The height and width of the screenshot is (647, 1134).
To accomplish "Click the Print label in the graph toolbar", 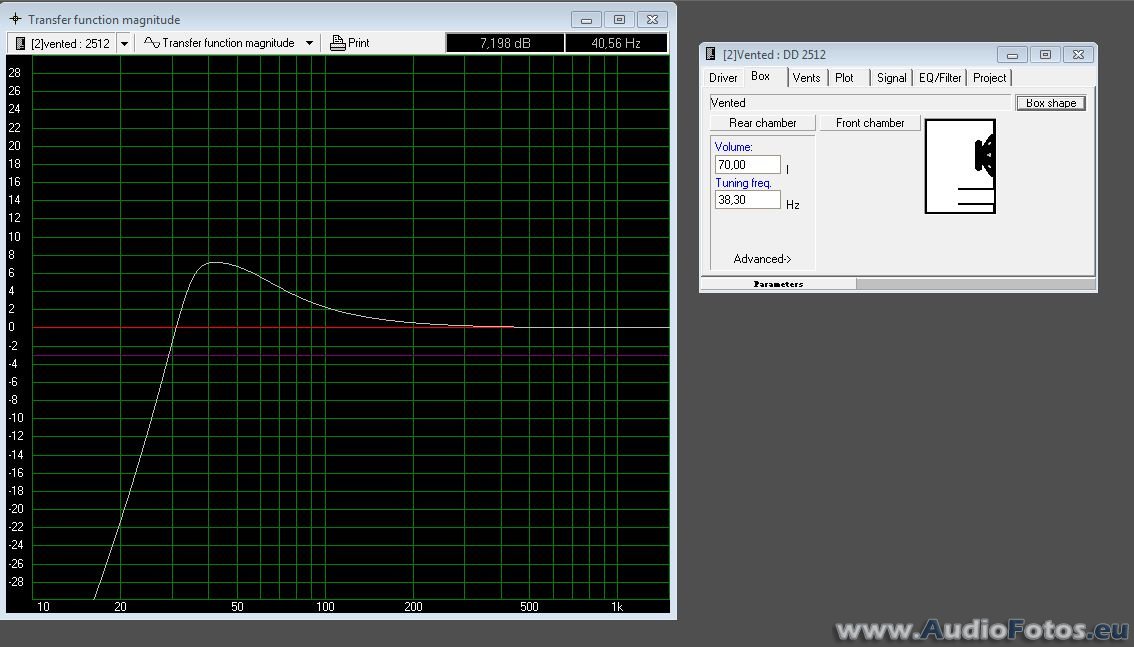I will 359,43.
